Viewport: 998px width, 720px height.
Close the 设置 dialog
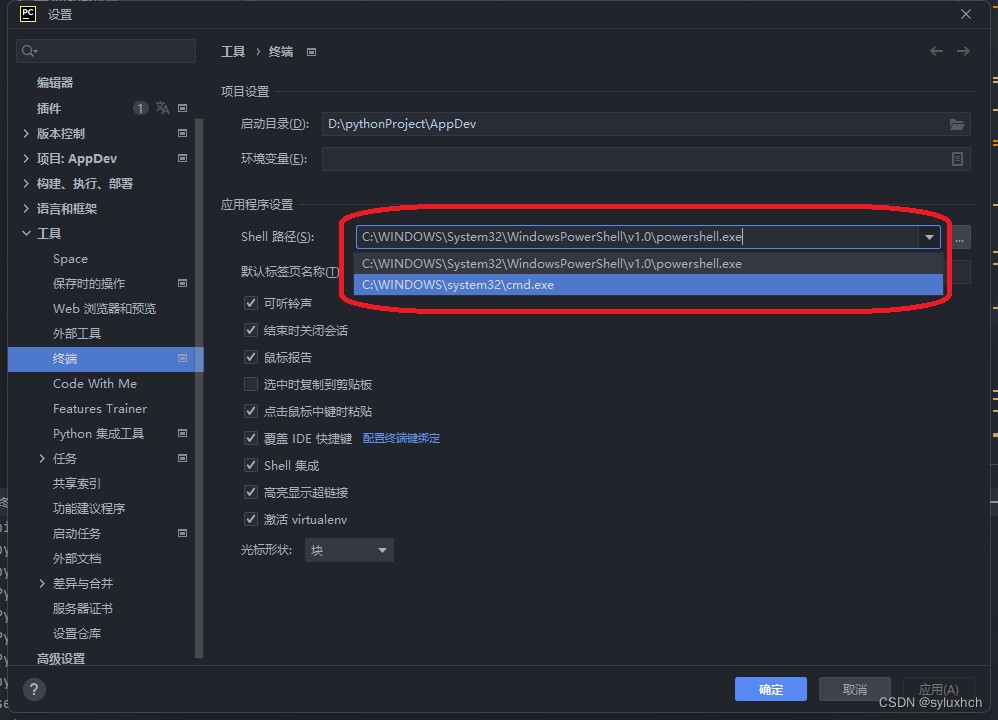(x=966, y=14)
